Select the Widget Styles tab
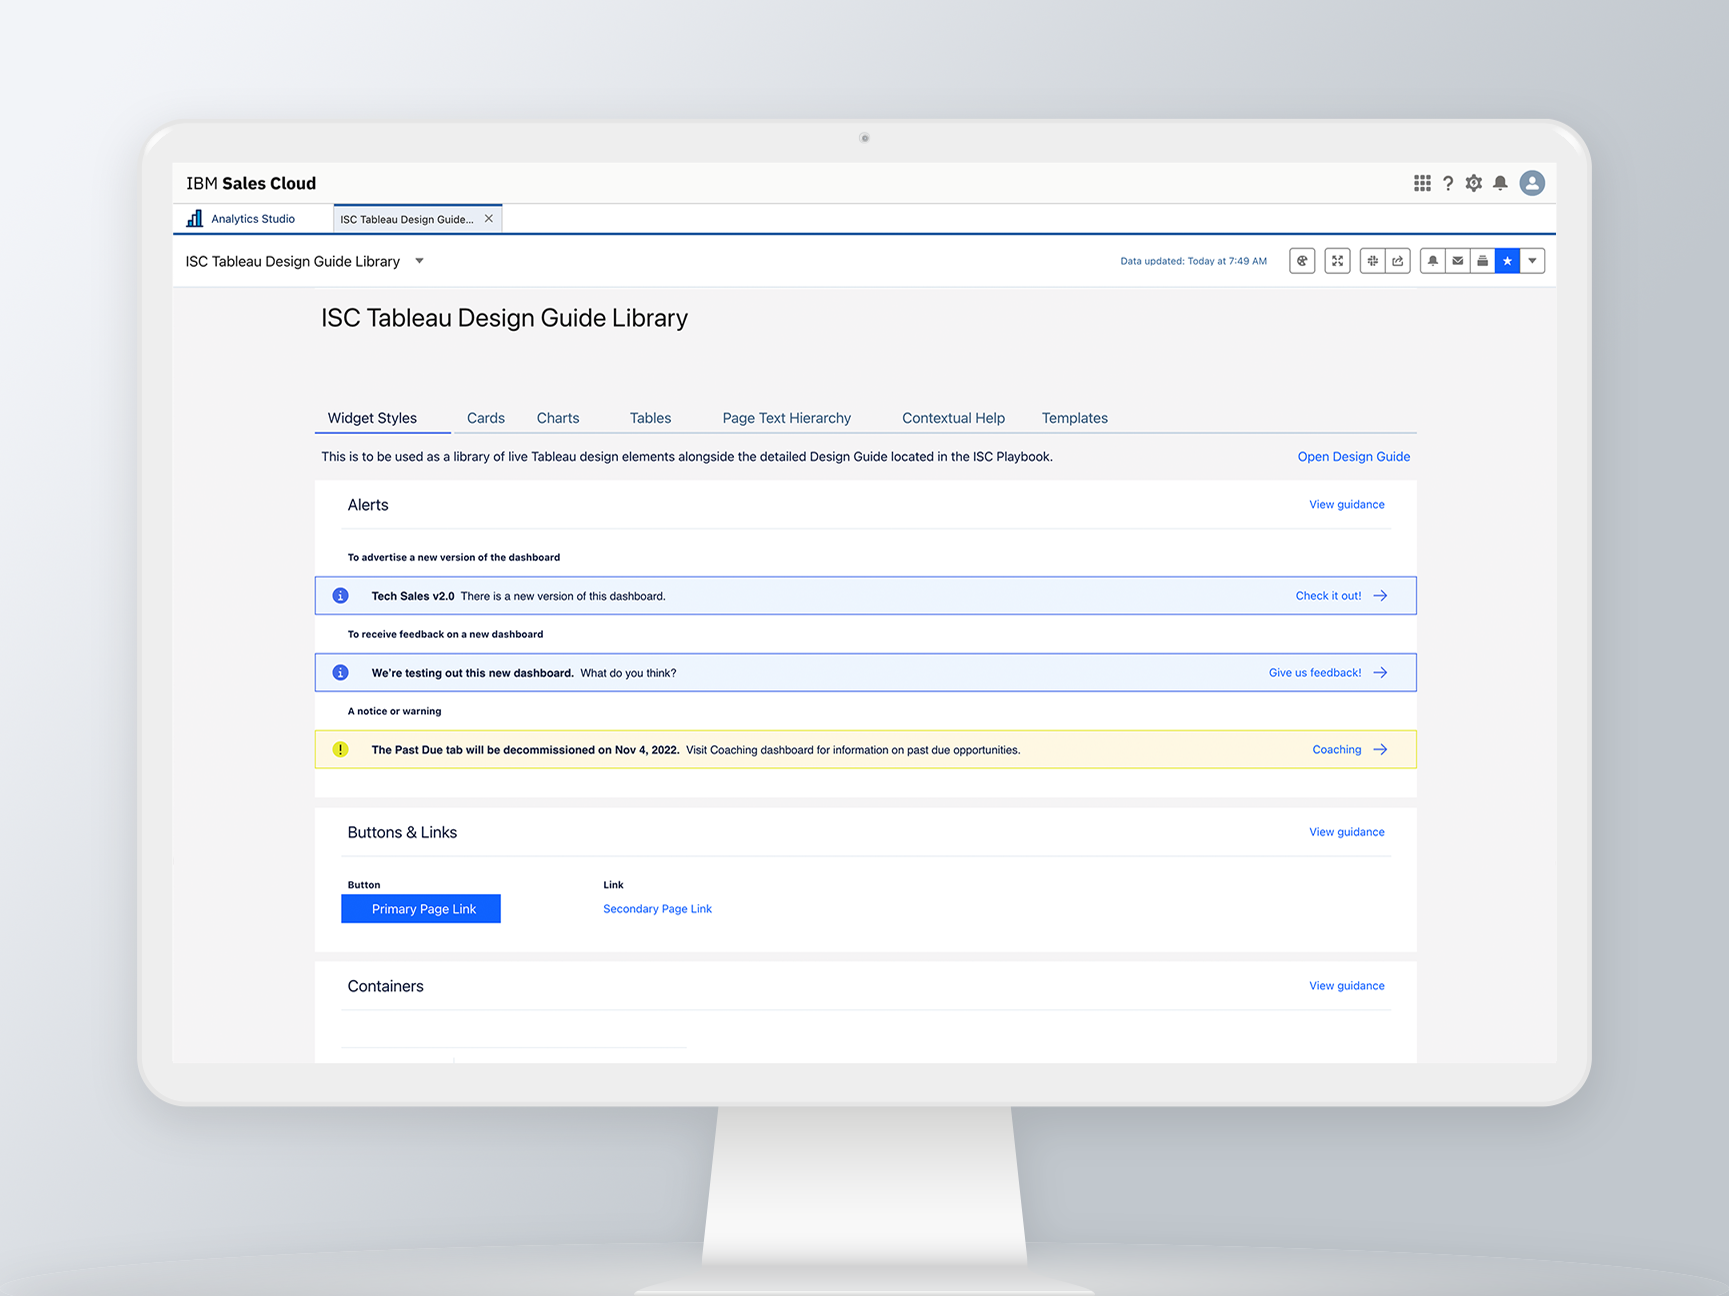The image size is (1729, 1296). (x=372, y=418)
